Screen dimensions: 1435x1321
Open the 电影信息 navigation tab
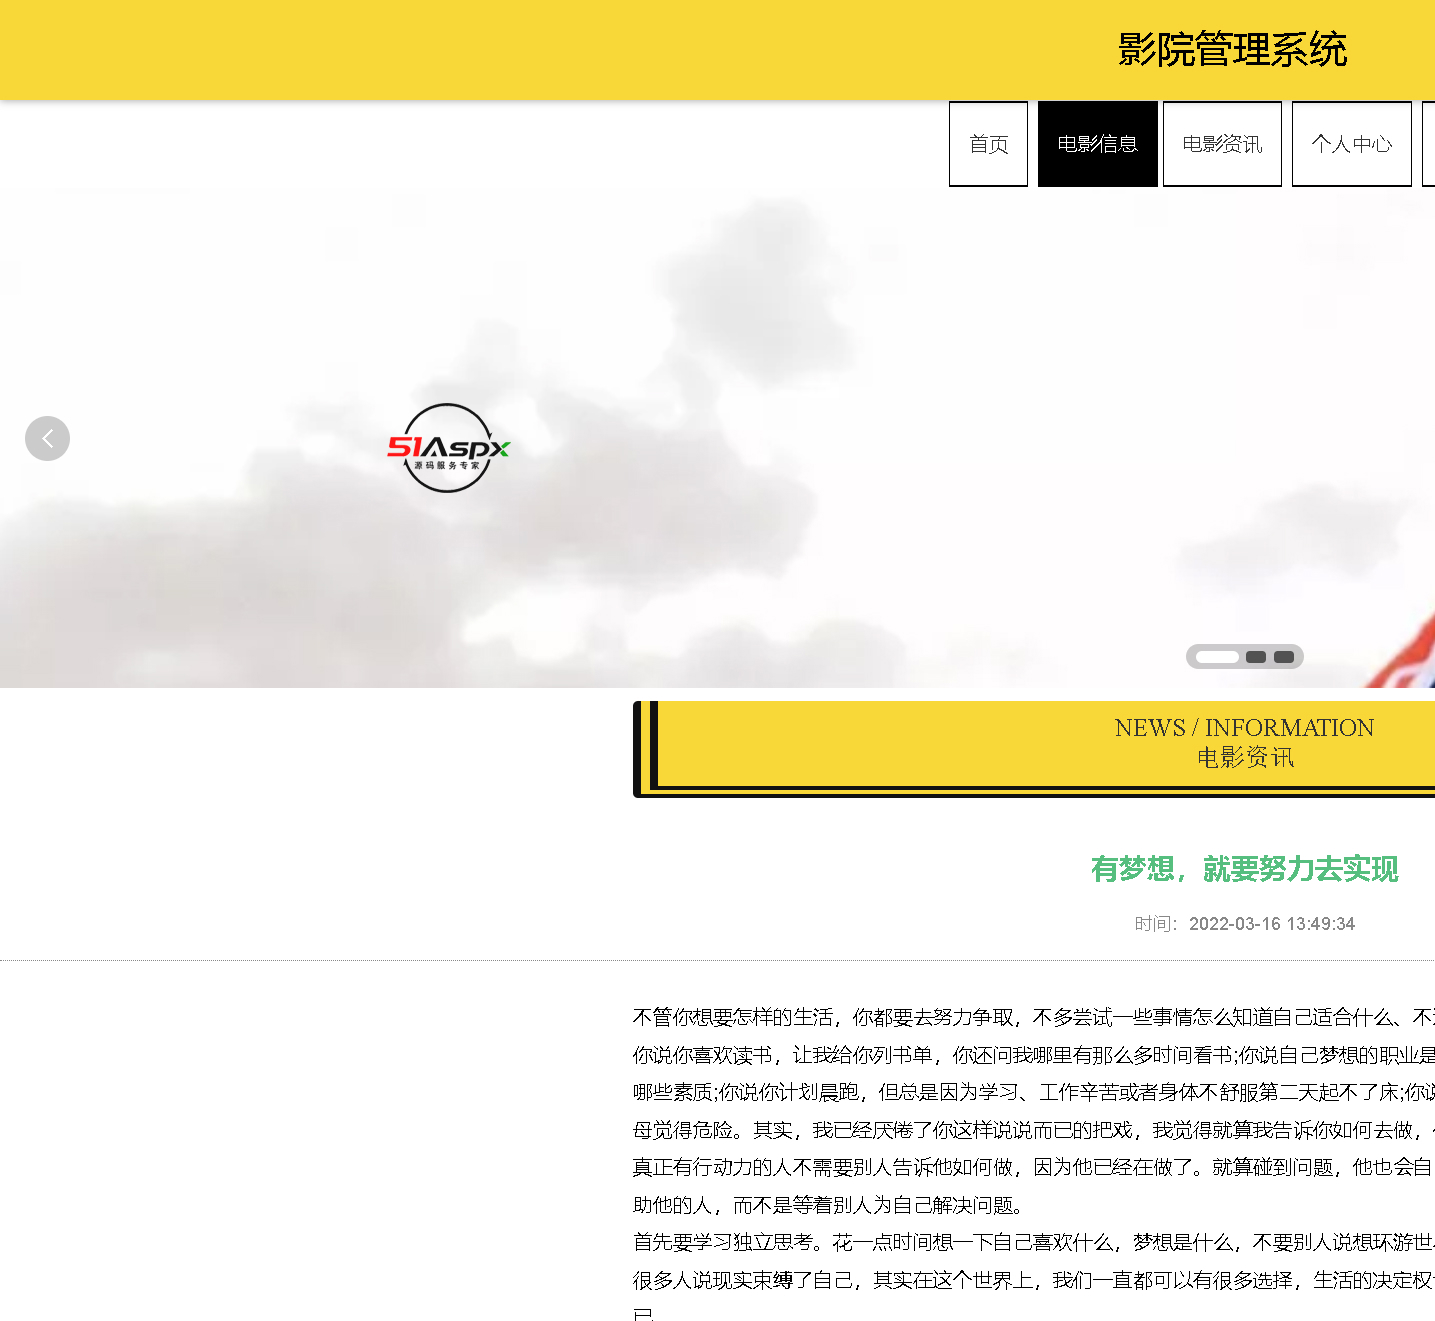tap(1097, 144)
